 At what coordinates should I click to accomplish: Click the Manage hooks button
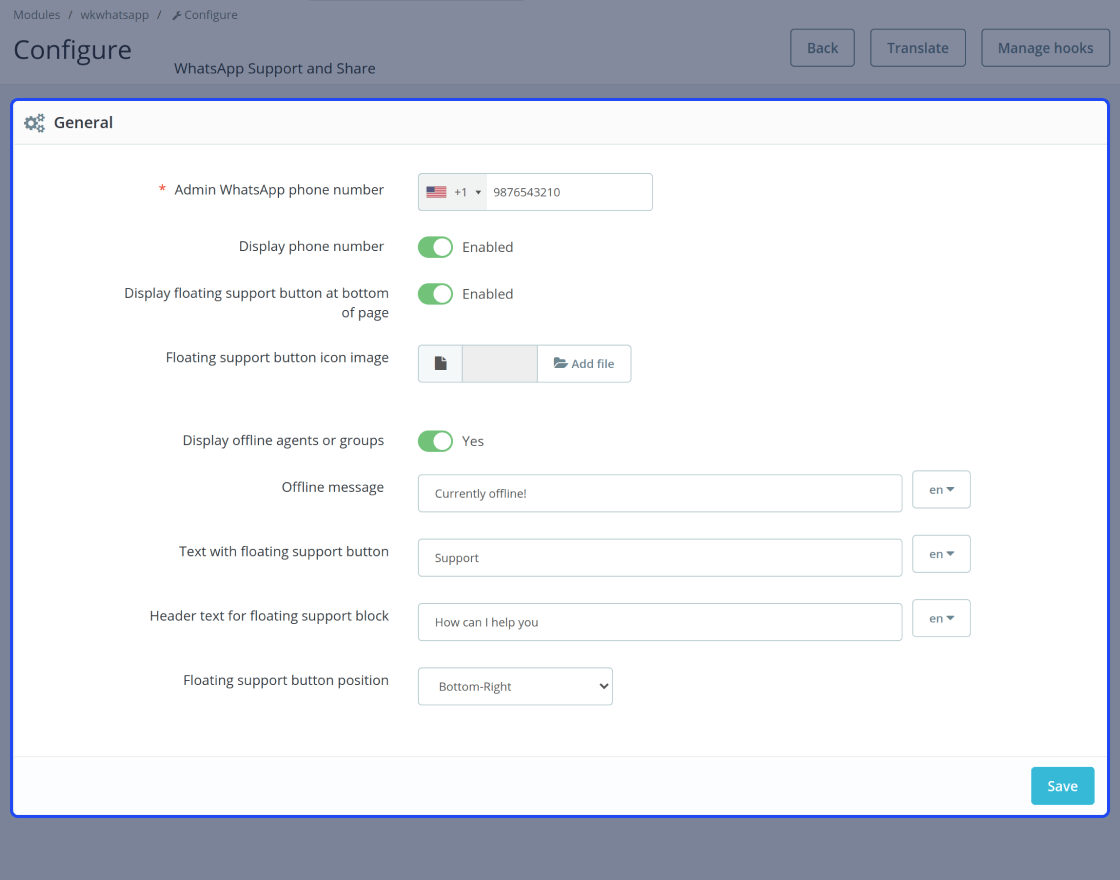(1045, 48)
